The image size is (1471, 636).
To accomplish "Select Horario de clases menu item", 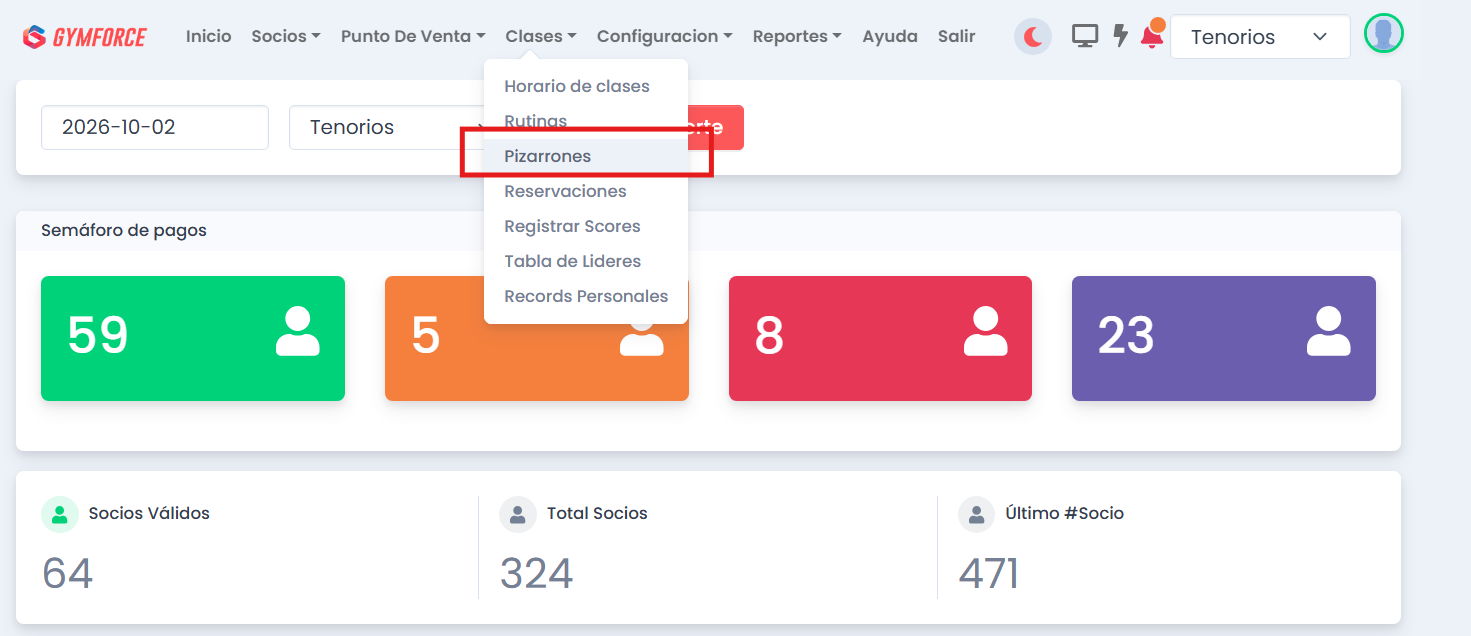I will point(586,86).
